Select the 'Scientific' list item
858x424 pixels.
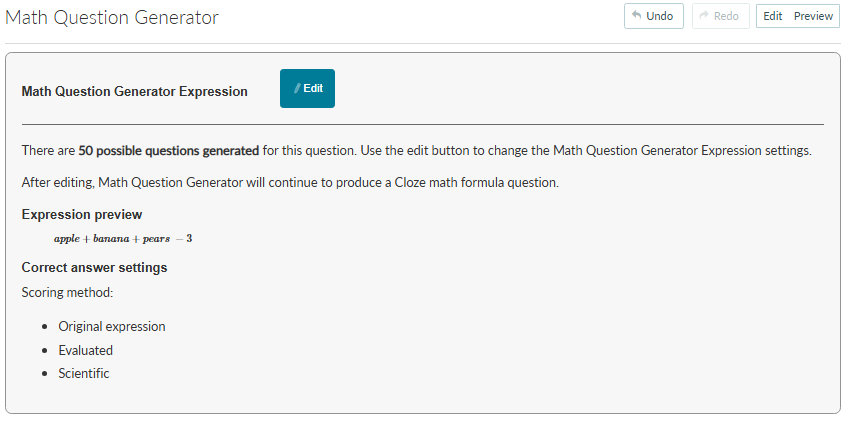point(84,373)
